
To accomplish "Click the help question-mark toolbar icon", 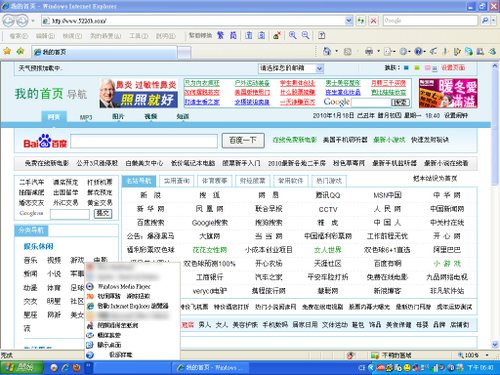I will [x=321, y=35].
